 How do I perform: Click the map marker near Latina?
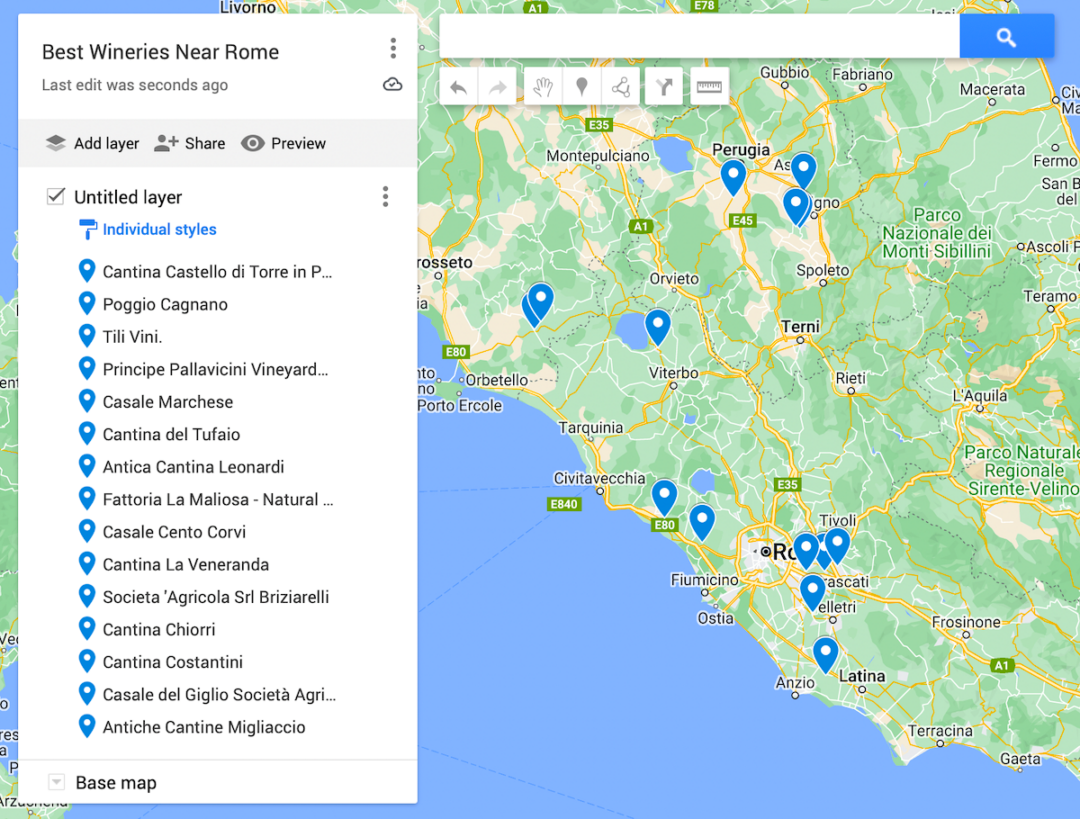[x=825, y=655]
